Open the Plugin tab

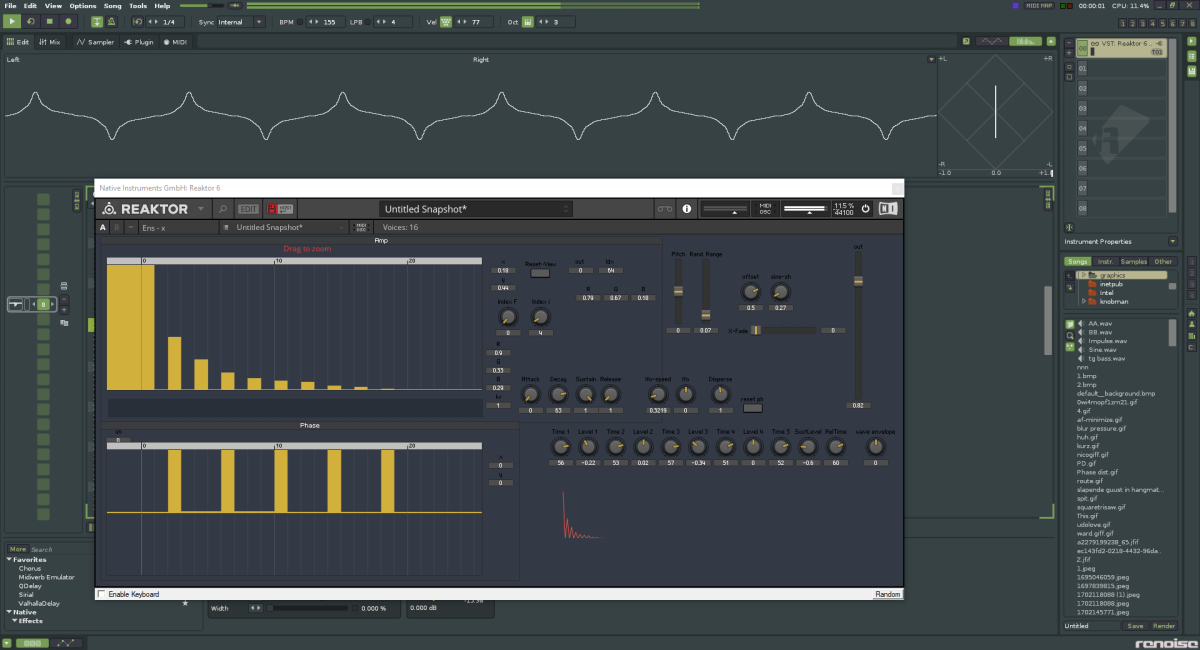tap(138, 42)
